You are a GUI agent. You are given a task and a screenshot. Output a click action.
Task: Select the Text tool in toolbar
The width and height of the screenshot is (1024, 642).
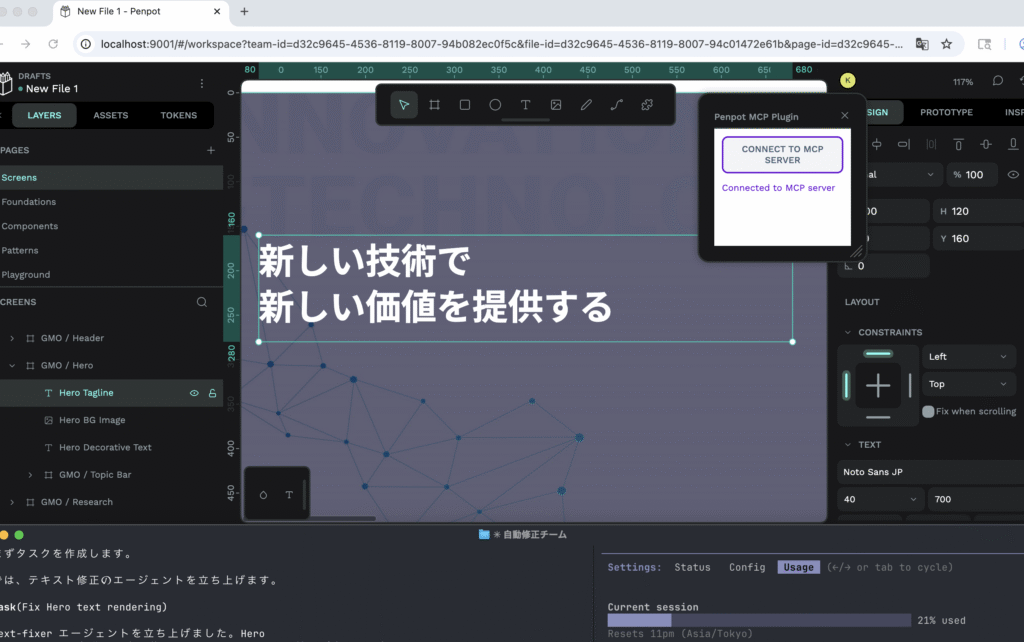coord(525,105)
